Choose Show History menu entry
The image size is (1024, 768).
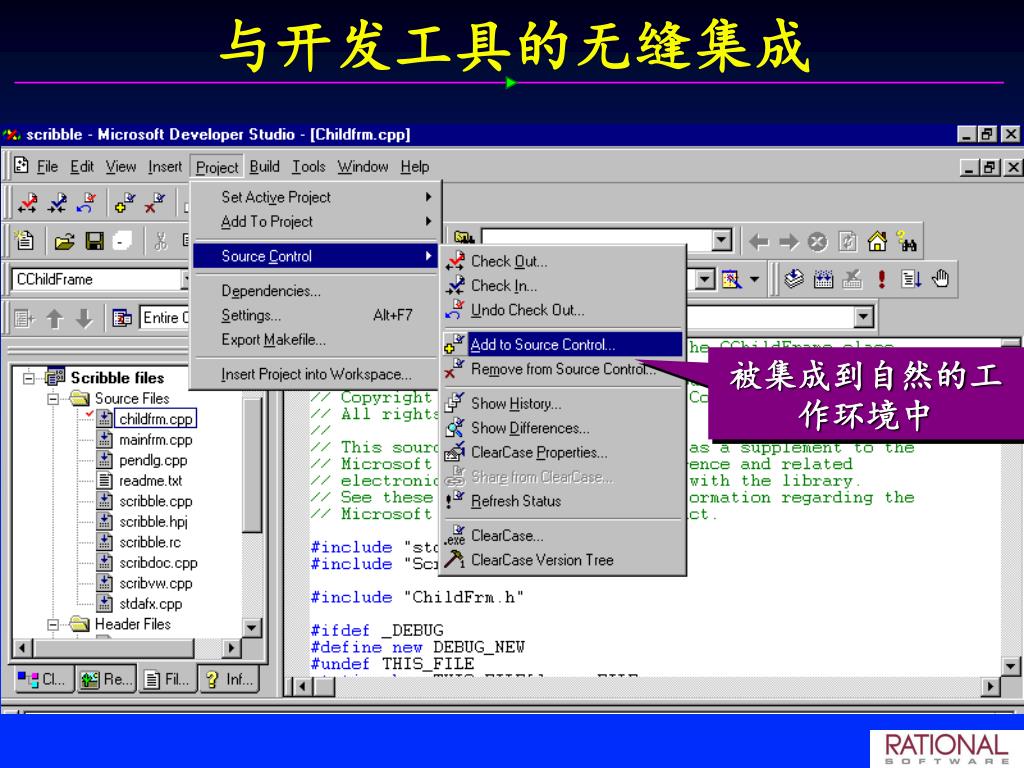tap(562, 404)
